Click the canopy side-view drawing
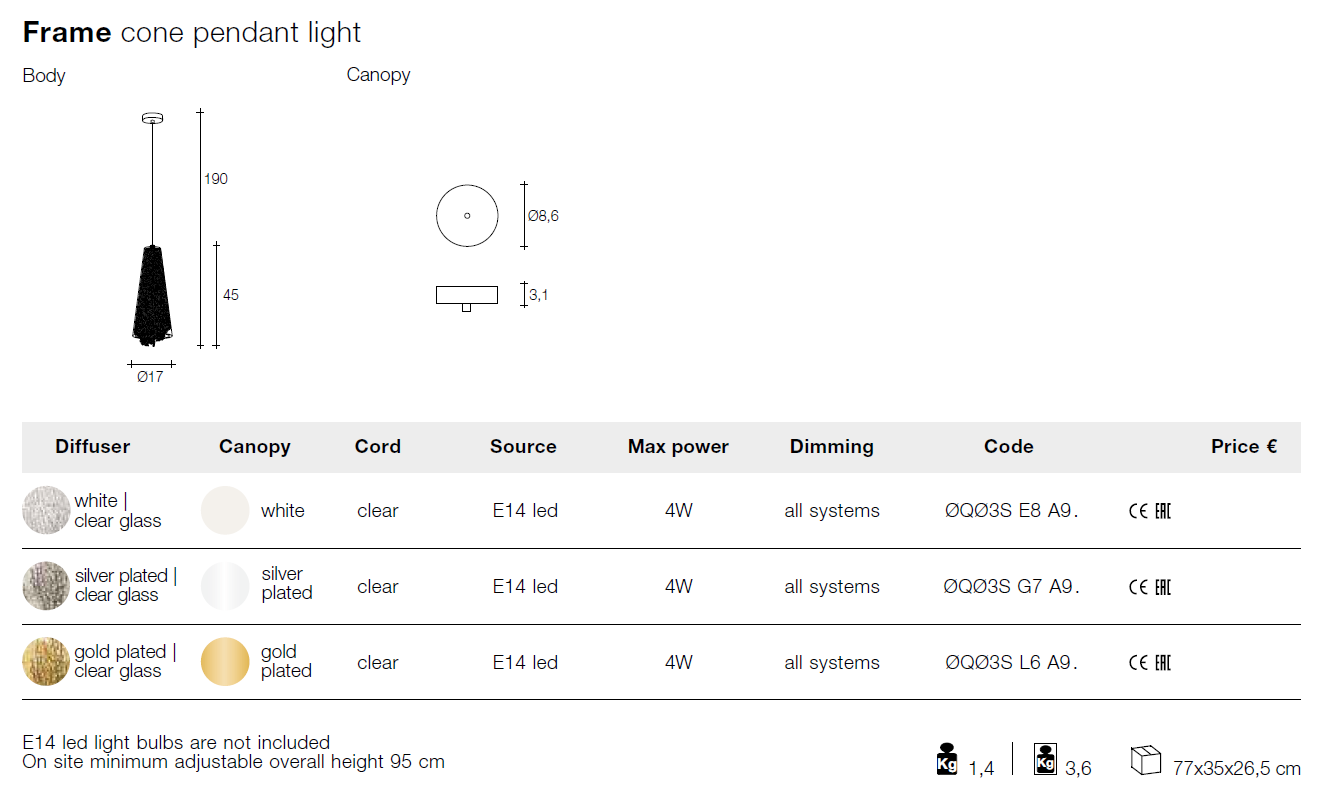1328x810 pixels. [x=467, y=298]
